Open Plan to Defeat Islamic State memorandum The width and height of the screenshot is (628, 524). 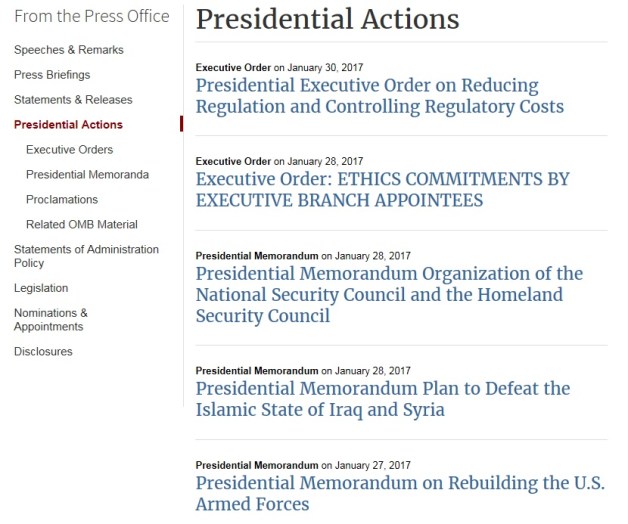[383, 399]
